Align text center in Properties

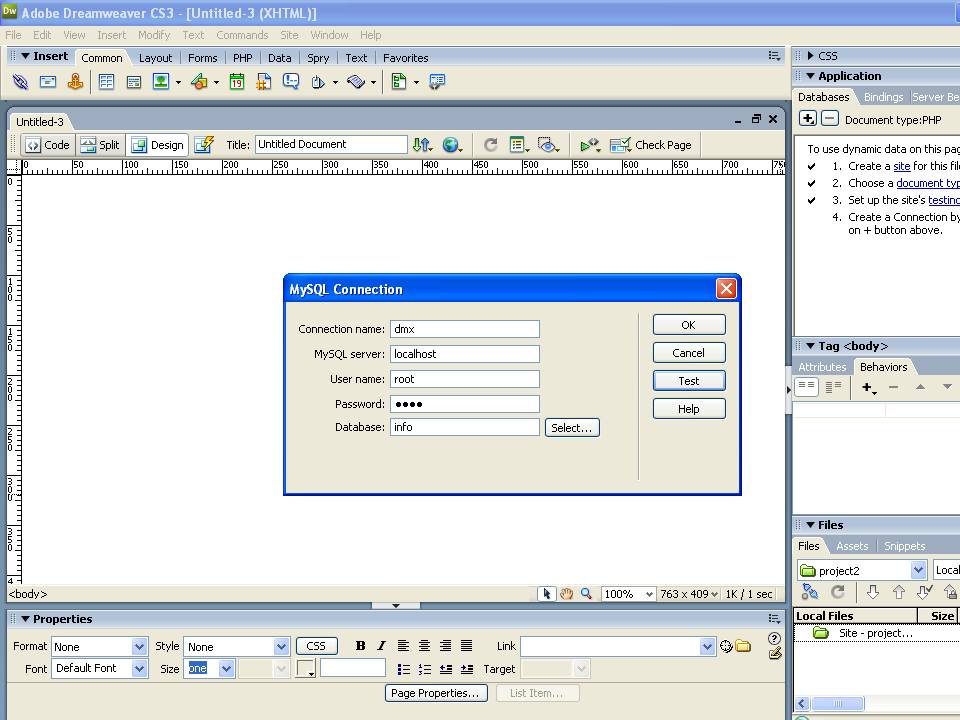[424, 646]
